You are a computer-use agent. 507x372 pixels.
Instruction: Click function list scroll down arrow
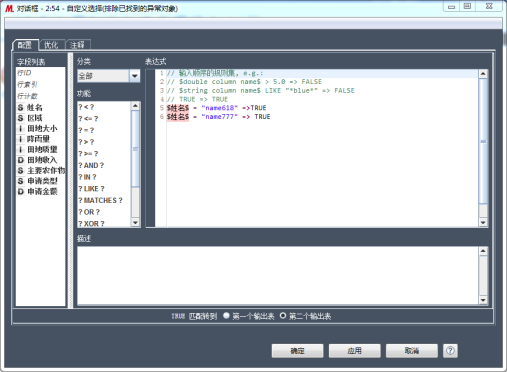point(135,222)
